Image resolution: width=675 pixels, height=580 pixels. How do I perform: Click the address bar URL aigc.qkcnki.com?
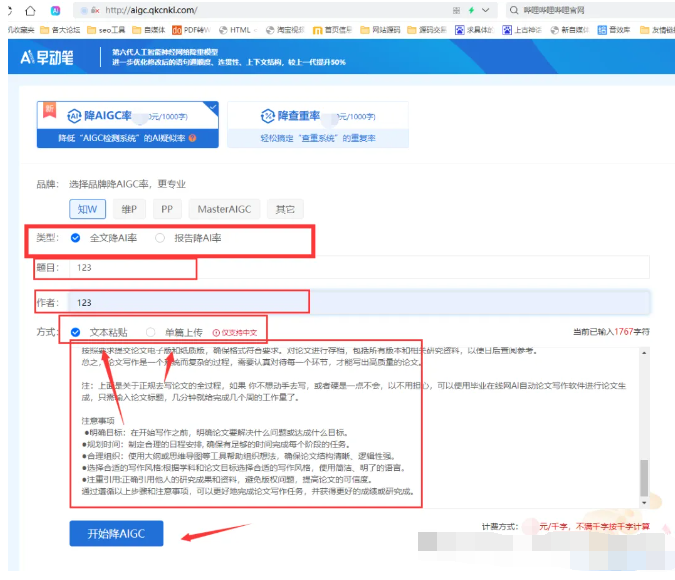click(x=151, y=10)
